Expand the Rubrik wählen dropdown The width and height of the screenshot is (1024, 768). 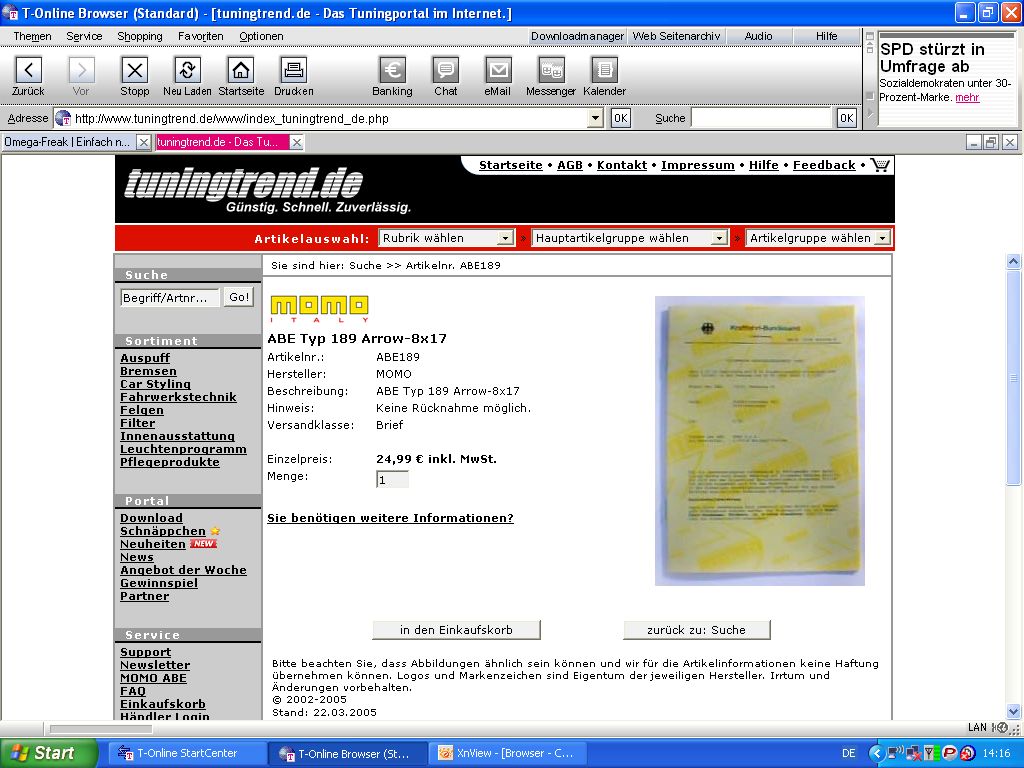[446, 238]
